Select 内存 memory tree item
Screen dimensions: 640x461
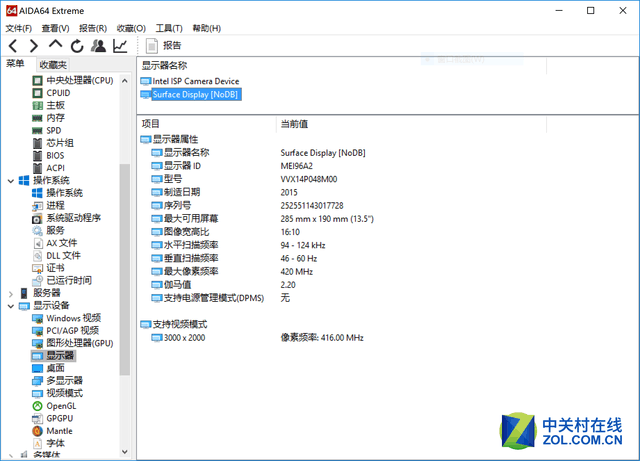coord(49,118)
